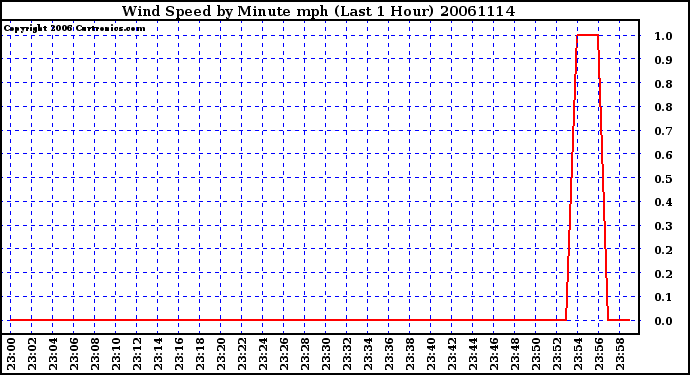Screen dimensions: 690x375
Task: Click the 23:42 time label
Action: click(x=452, y=354)
